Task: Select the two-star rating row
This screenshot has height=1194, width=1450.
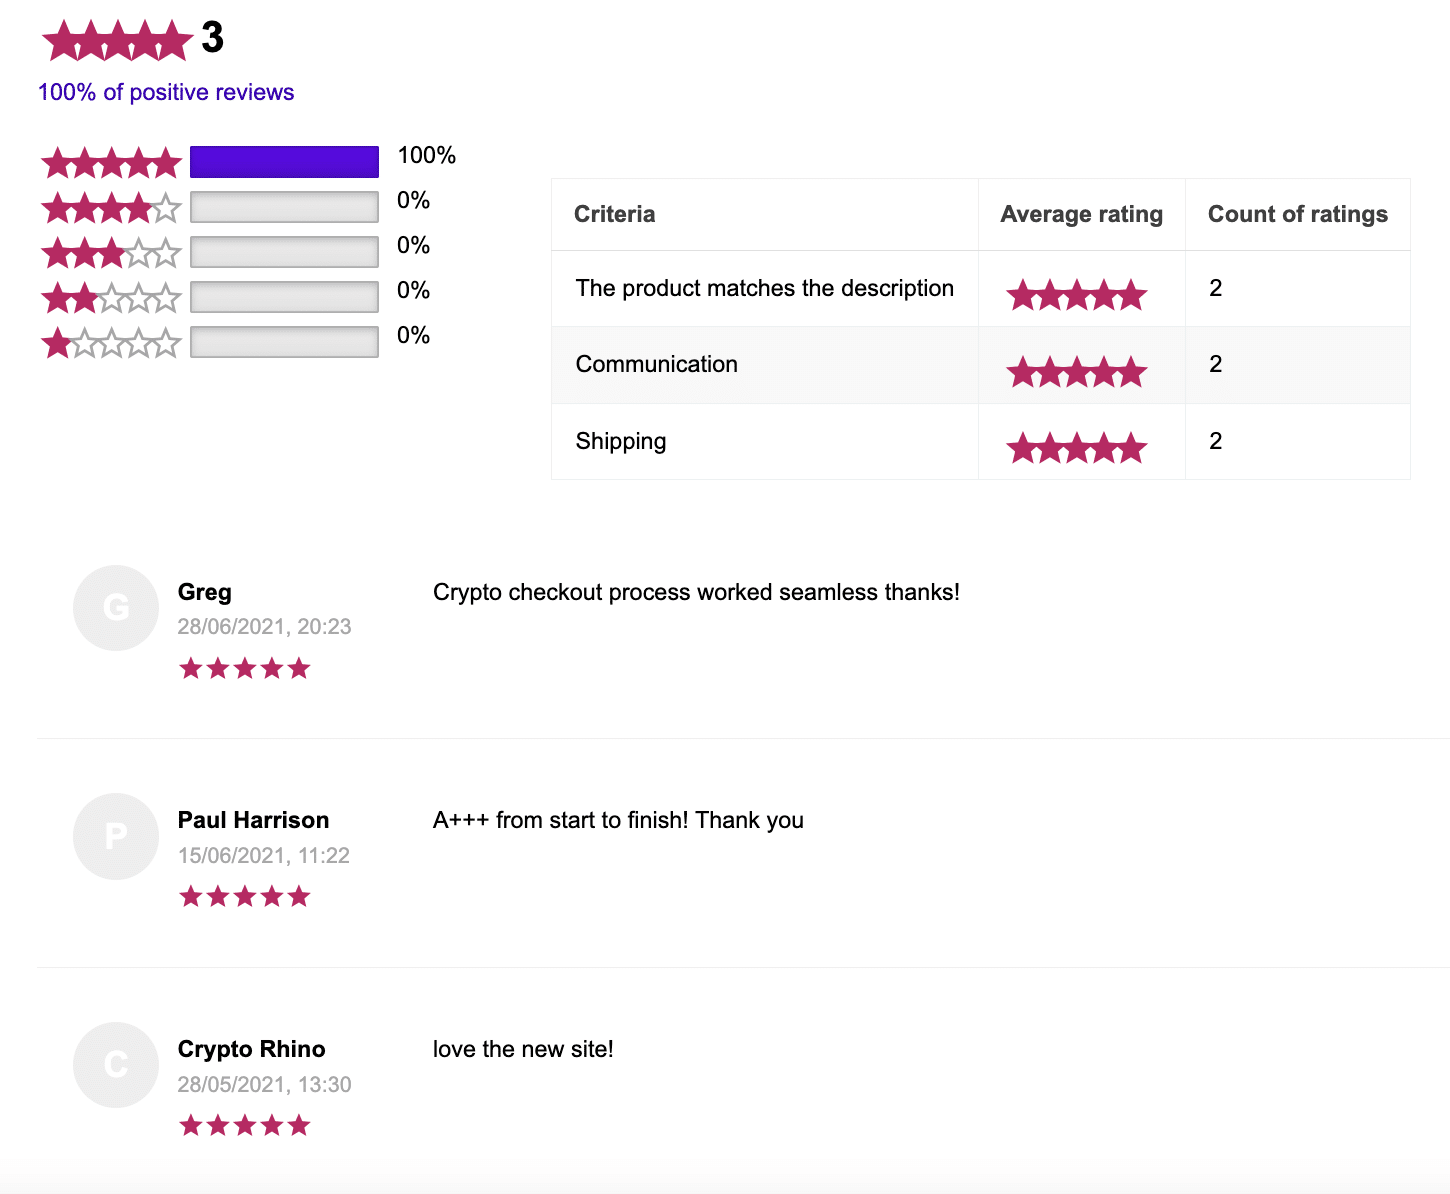Action: [235, 297]
